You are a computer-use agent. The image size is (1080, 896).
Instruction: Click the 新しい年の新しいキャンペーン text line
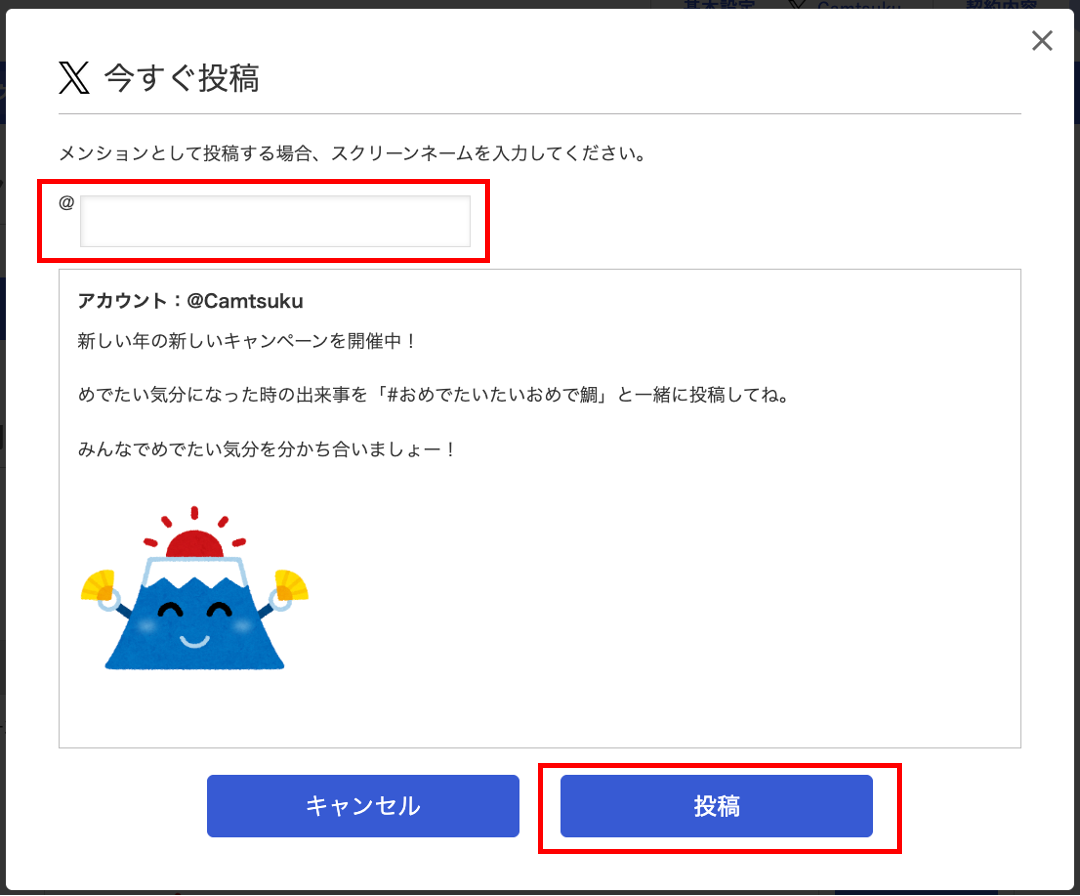[247, 341]
